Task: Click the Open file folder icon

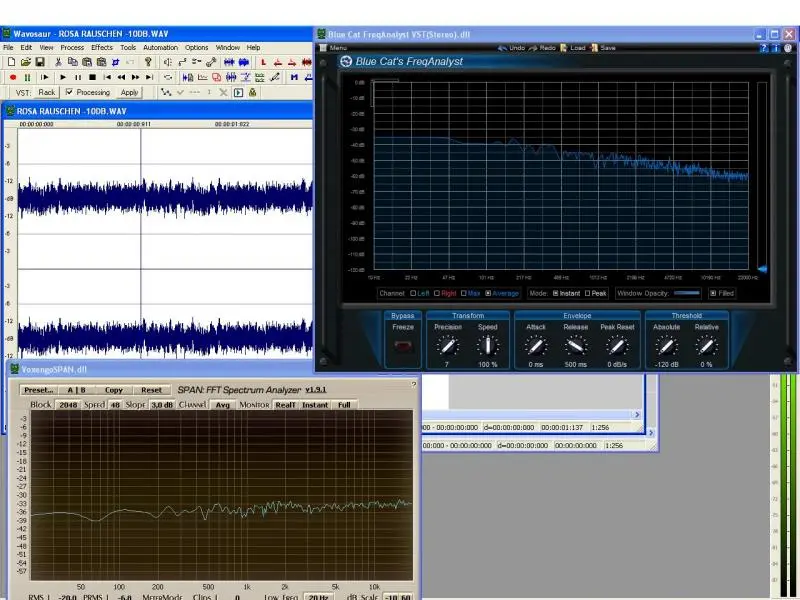Action: 25,62
